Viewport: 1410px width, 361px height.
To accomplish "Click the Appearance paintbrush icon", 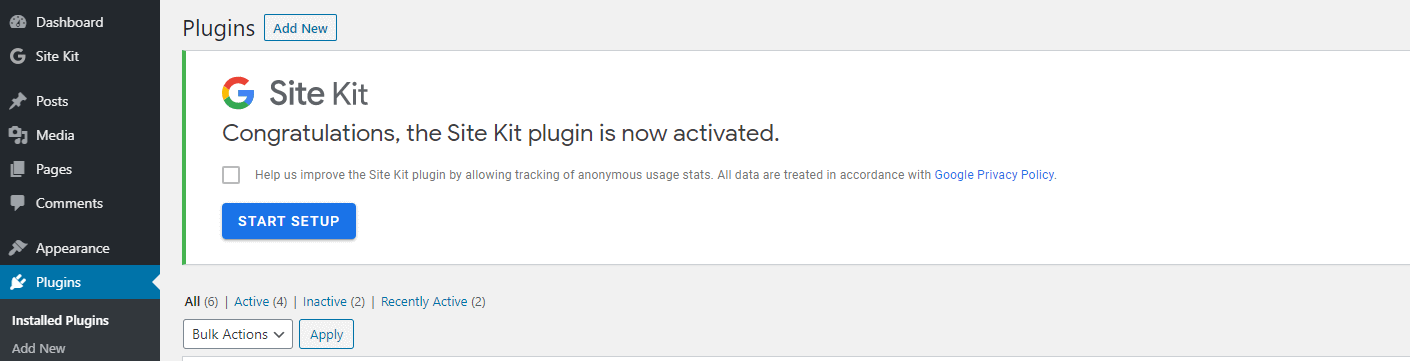I will [x=17, y=248].
